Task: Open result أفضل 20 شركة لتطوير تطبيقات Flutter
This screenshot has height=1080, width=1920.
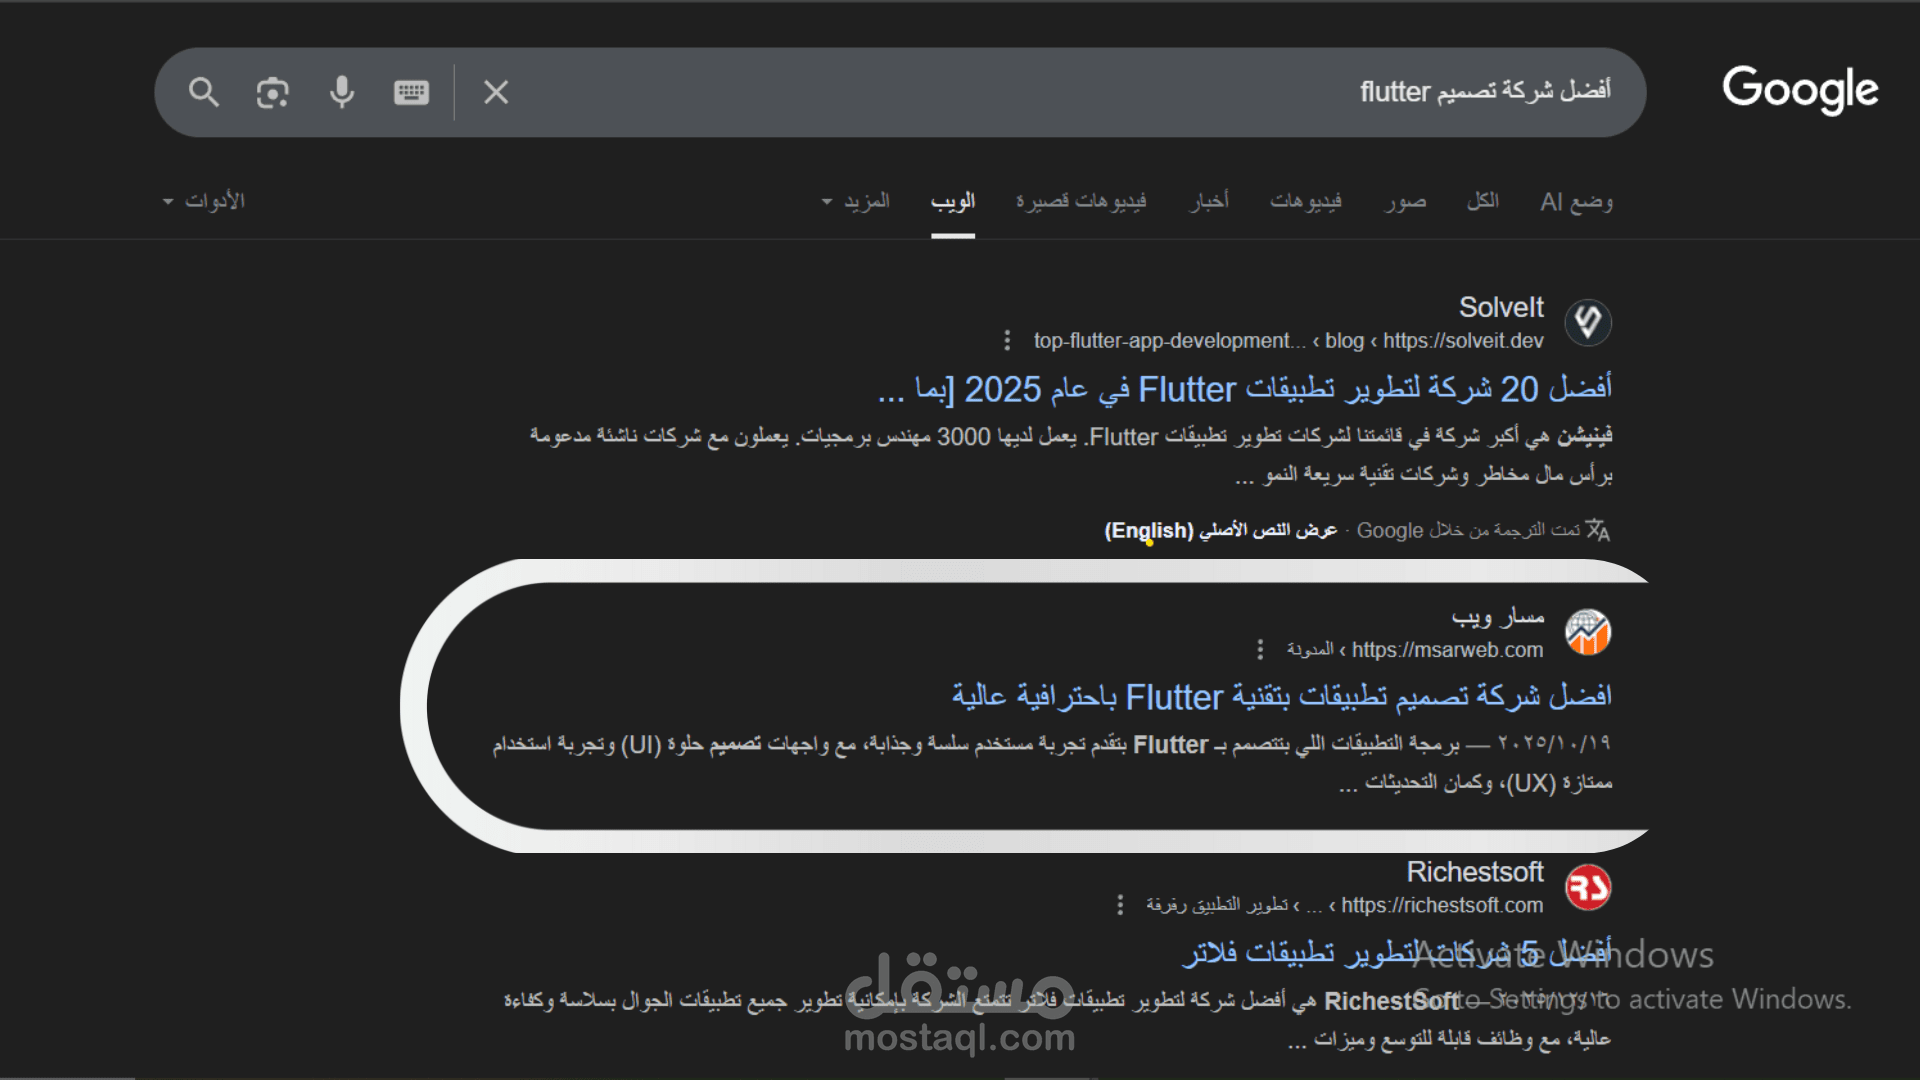Action: pos(1245,389)
